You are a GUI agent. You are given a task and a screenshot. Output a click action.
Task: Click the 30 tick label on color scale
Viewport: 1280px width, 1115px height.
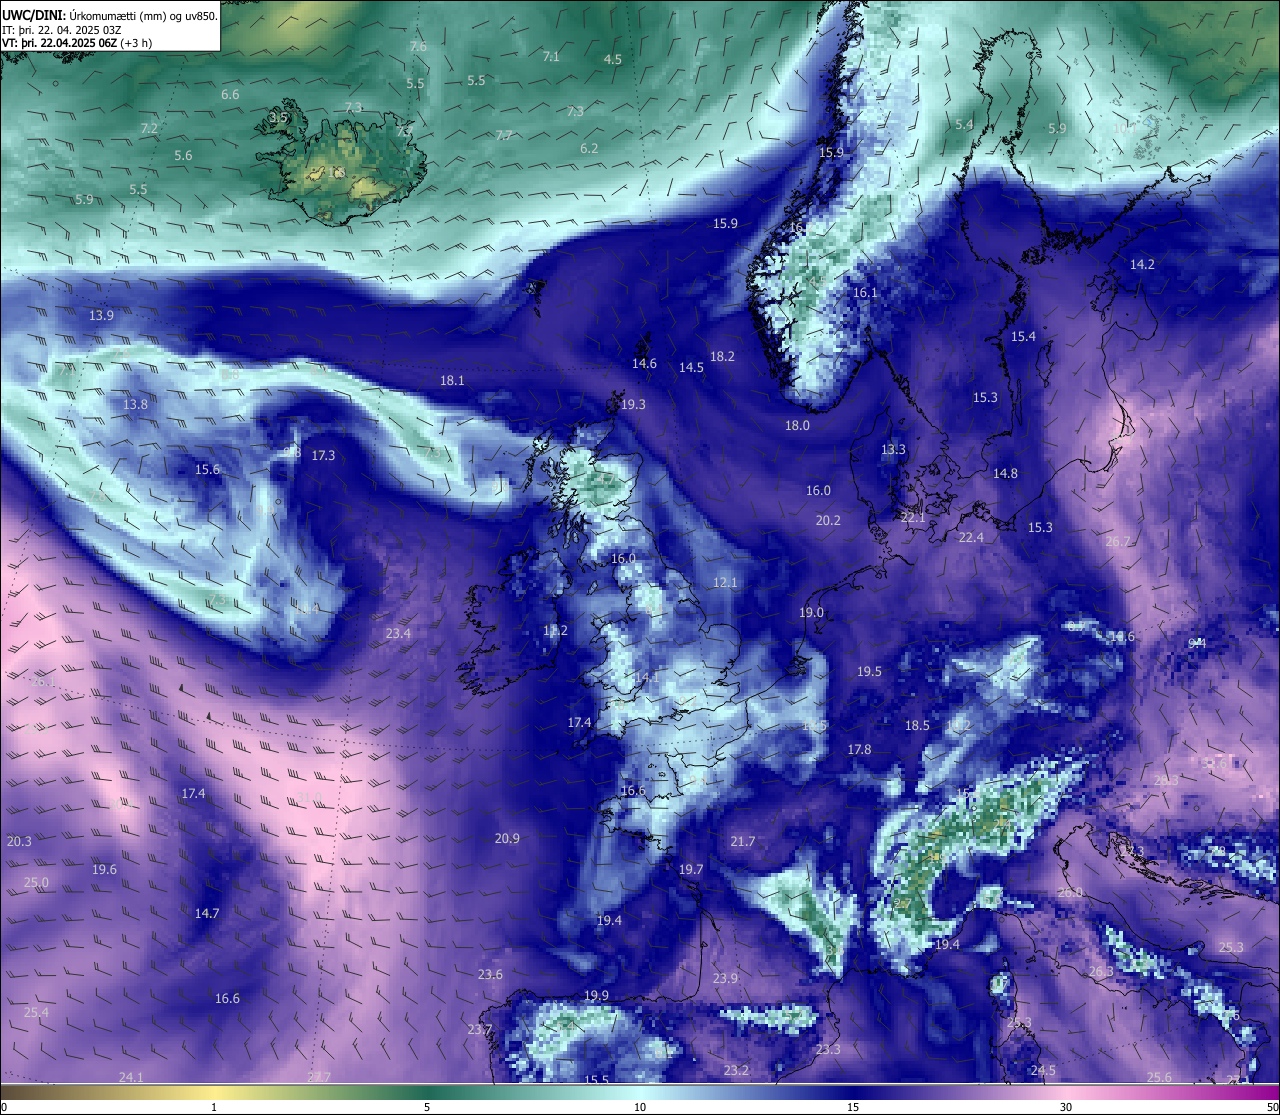pyautogui.click(x=1066, y=1107)
